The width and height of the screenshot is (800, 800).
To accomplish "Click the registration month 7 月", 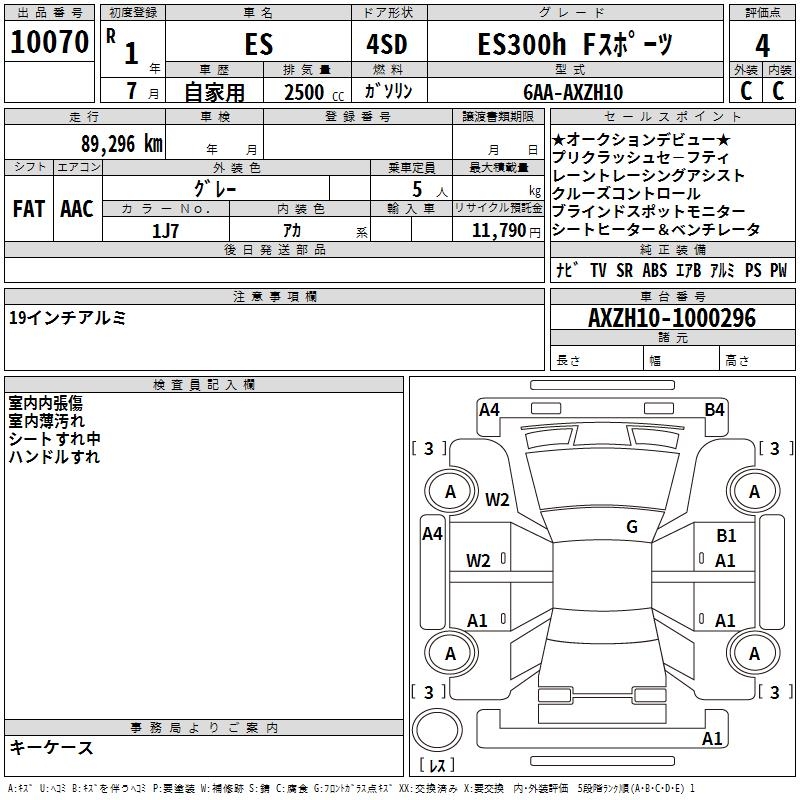I will pos(142,91).
